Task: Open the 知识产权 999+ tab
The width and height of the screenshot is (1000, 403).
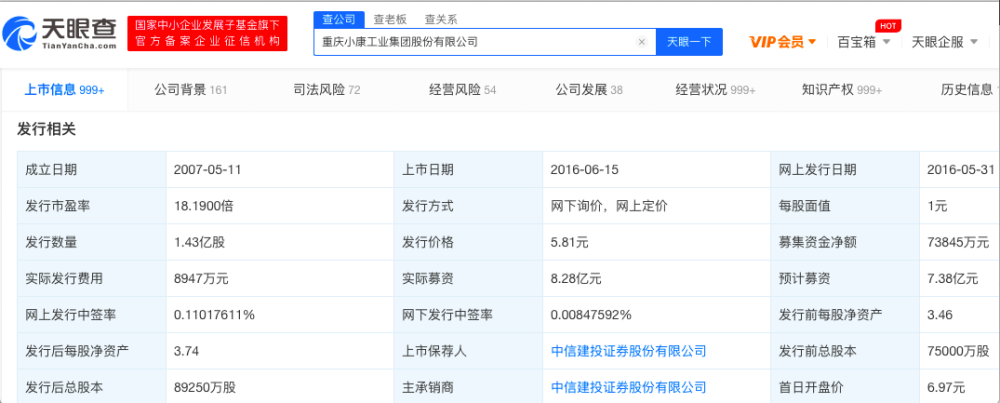Action: (x=841, y=90)
